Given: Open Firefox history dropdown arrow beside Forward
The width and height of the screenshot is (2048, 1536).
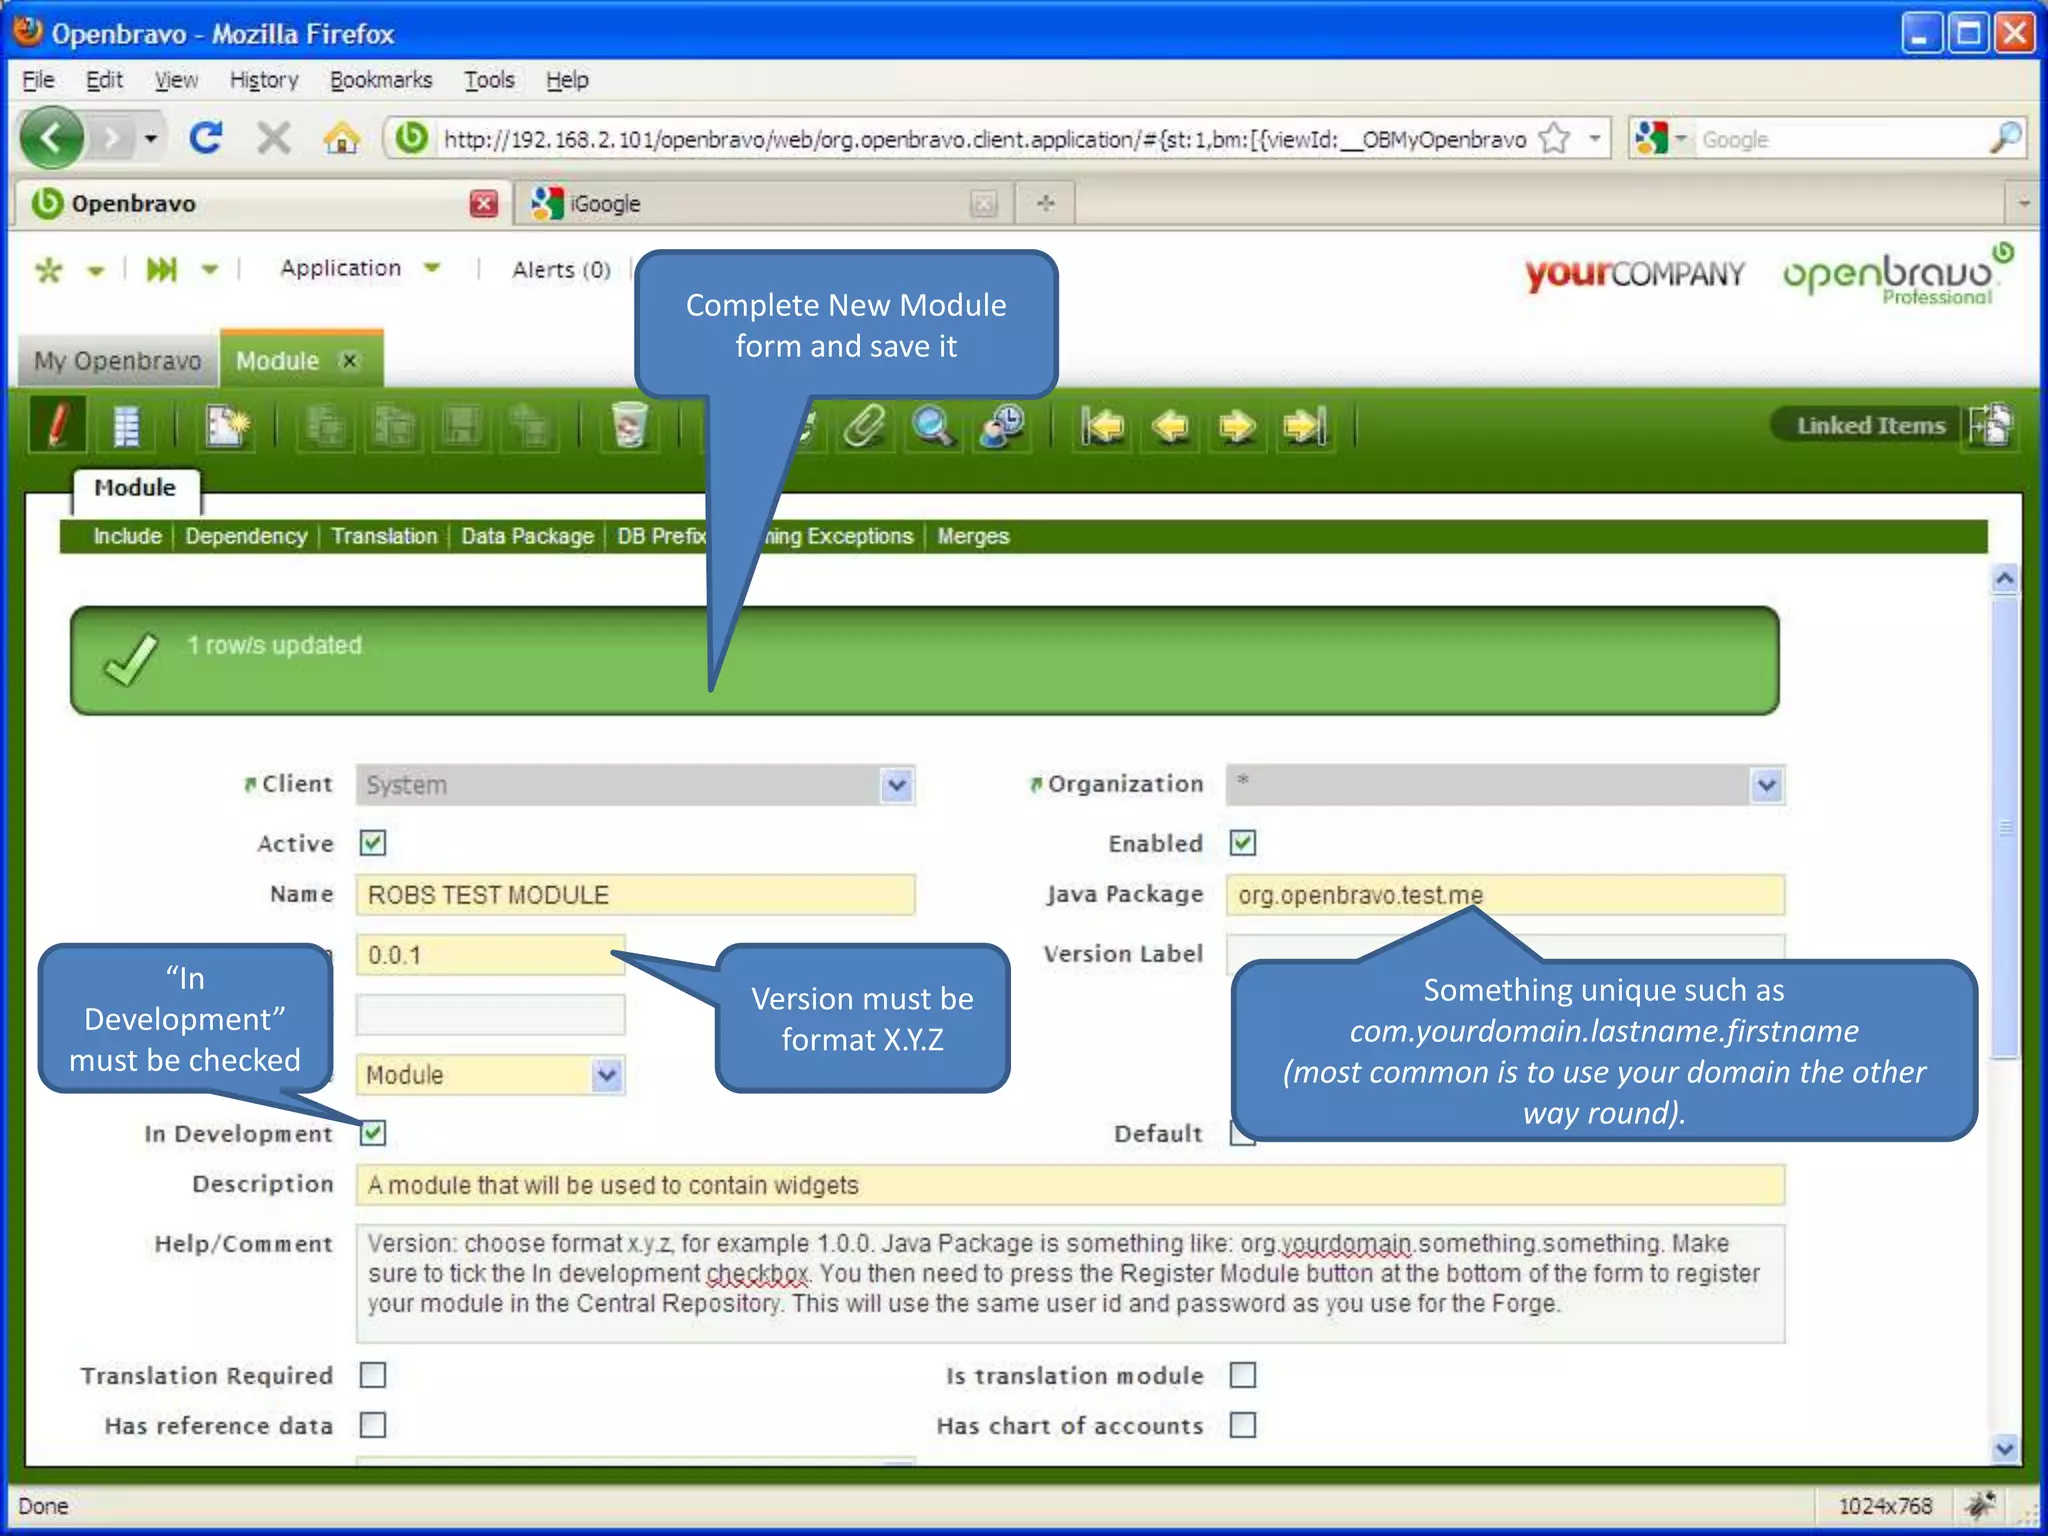Looking at the screenshot, I should click(x=151, y=138).
